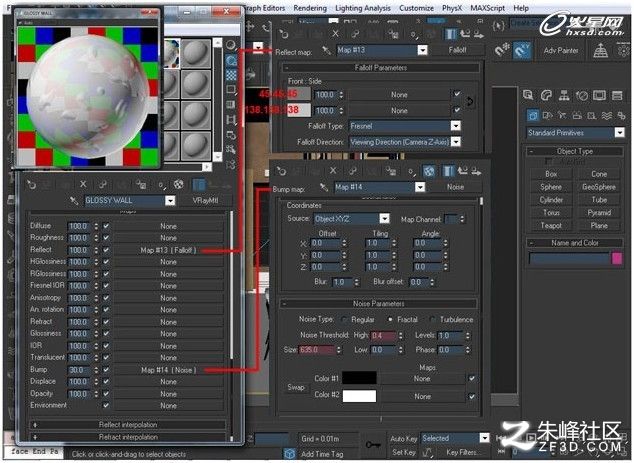Click the object name field under Name and Color

coord(569,258)
